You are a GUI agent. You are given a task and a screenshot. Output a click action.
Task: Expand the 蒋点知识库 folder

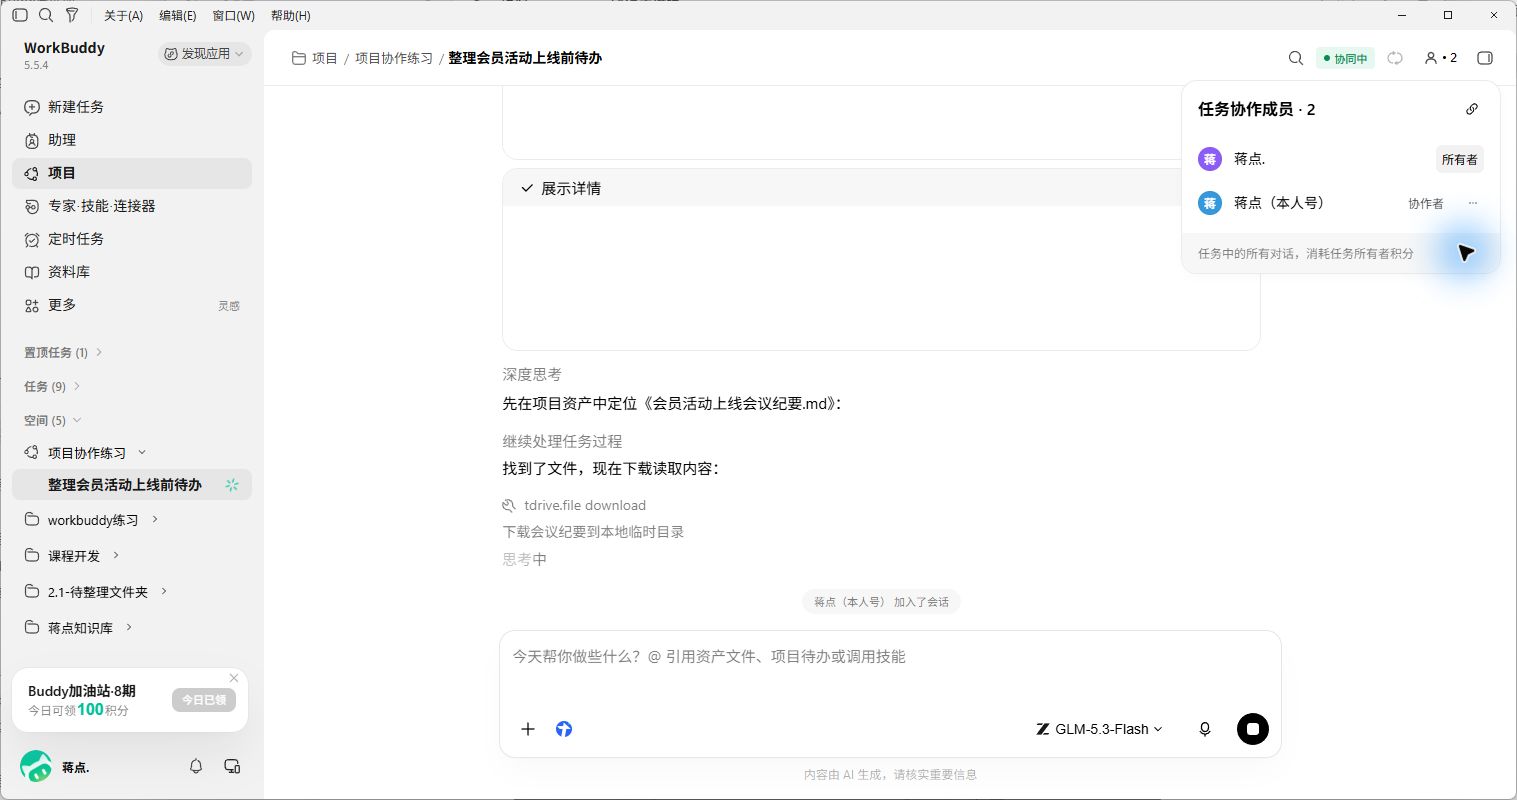tap(129, 628)
